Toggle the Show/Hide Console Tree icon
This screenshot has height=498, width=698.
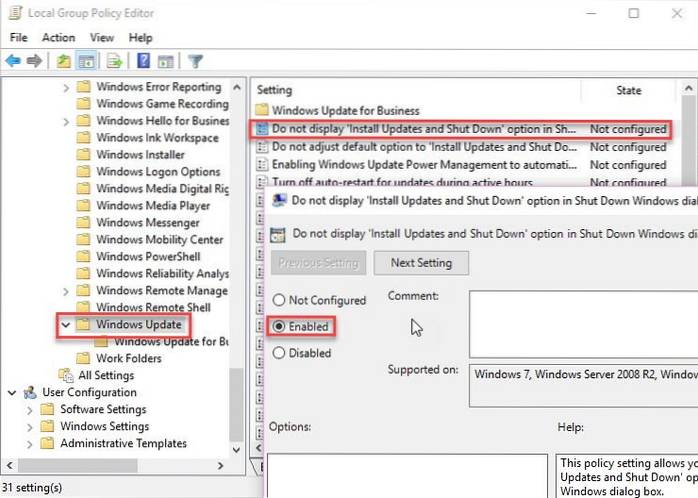[x=85, y=61]
